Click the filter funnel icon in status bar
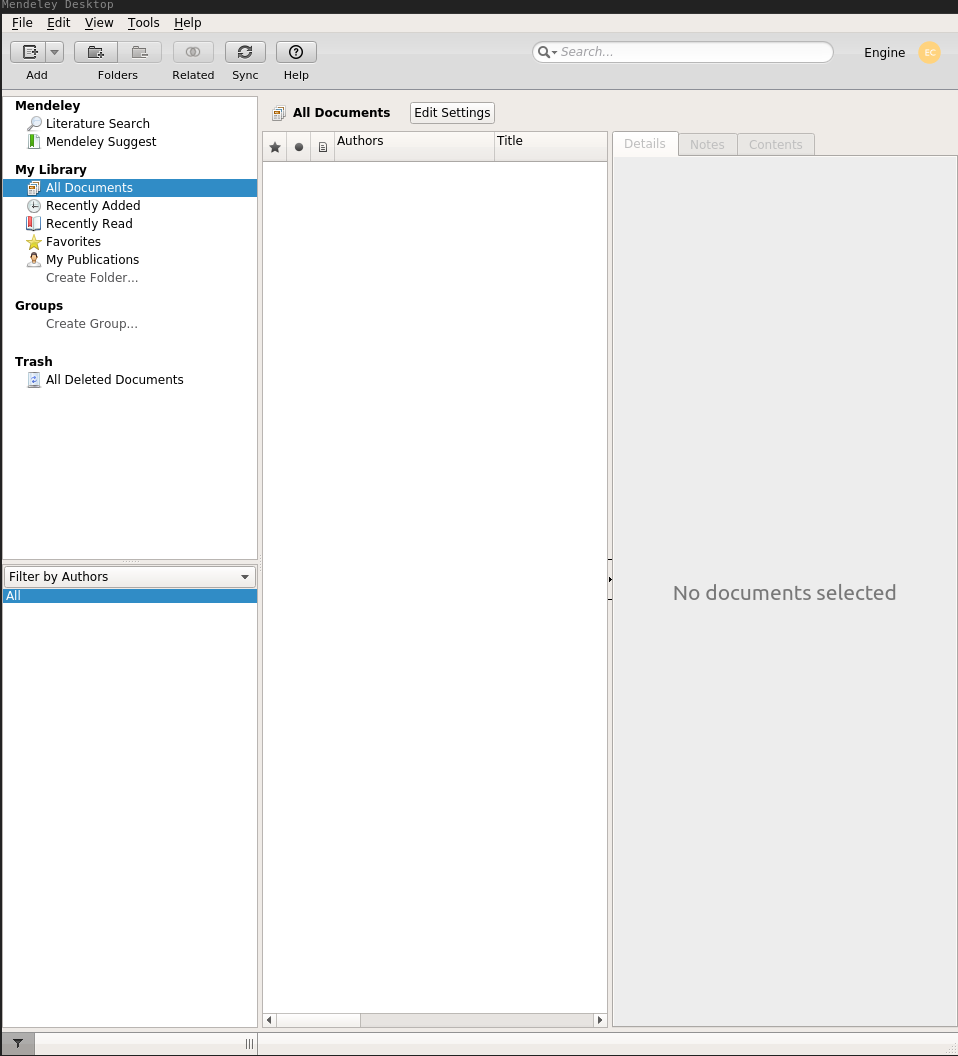 click(x=18, y=1044)
